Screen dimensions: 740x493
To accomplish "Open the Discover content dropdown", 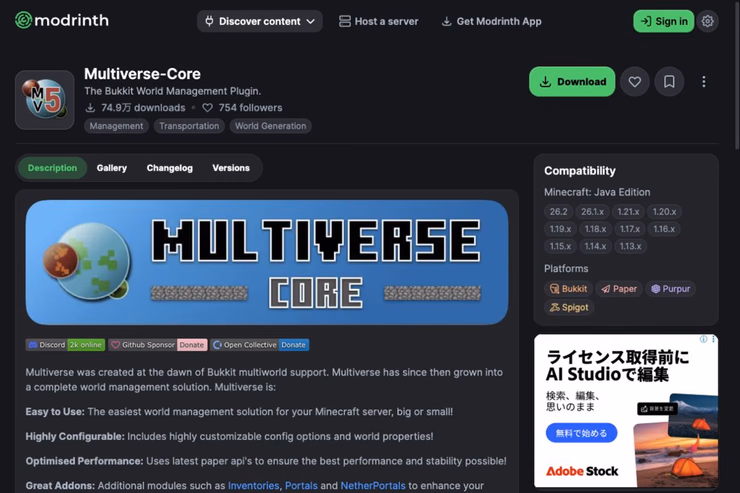I will [260, 21].
